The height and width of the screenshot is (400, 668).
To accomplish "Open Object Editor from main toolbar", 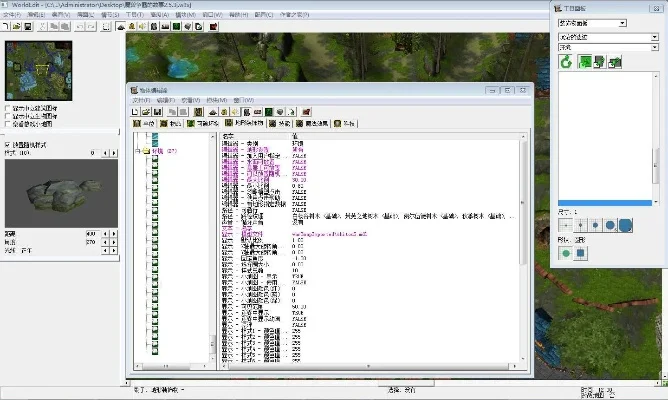I will (154, 26).
